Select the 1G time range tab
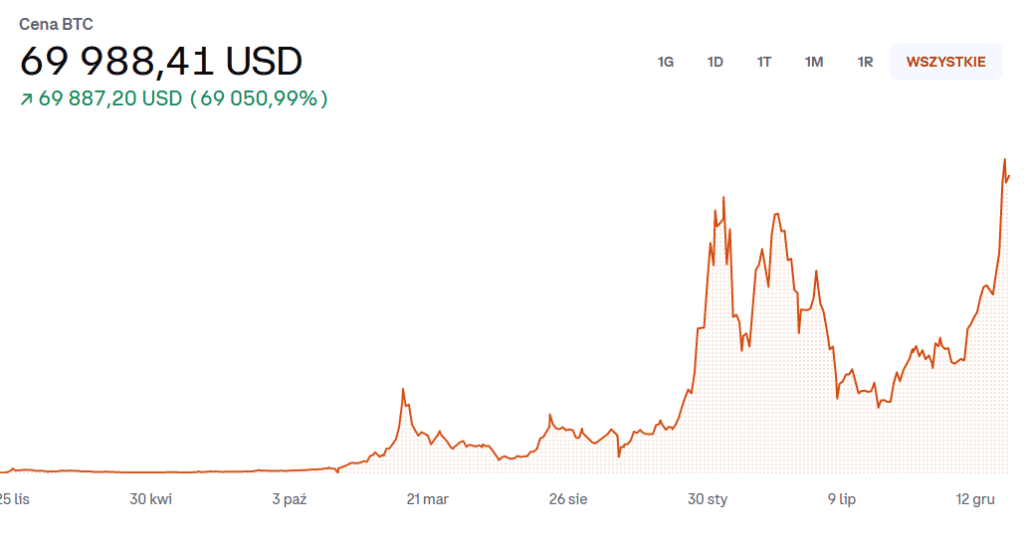Image resolution: width=1024 pixels, height=547 pixels. coord(665,62)
